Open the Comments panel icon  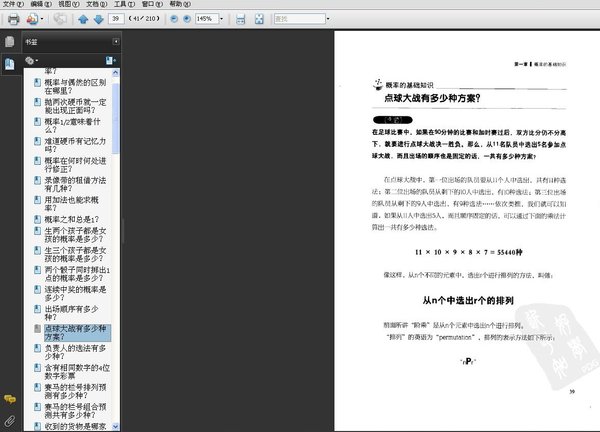(x=10, y=399)
